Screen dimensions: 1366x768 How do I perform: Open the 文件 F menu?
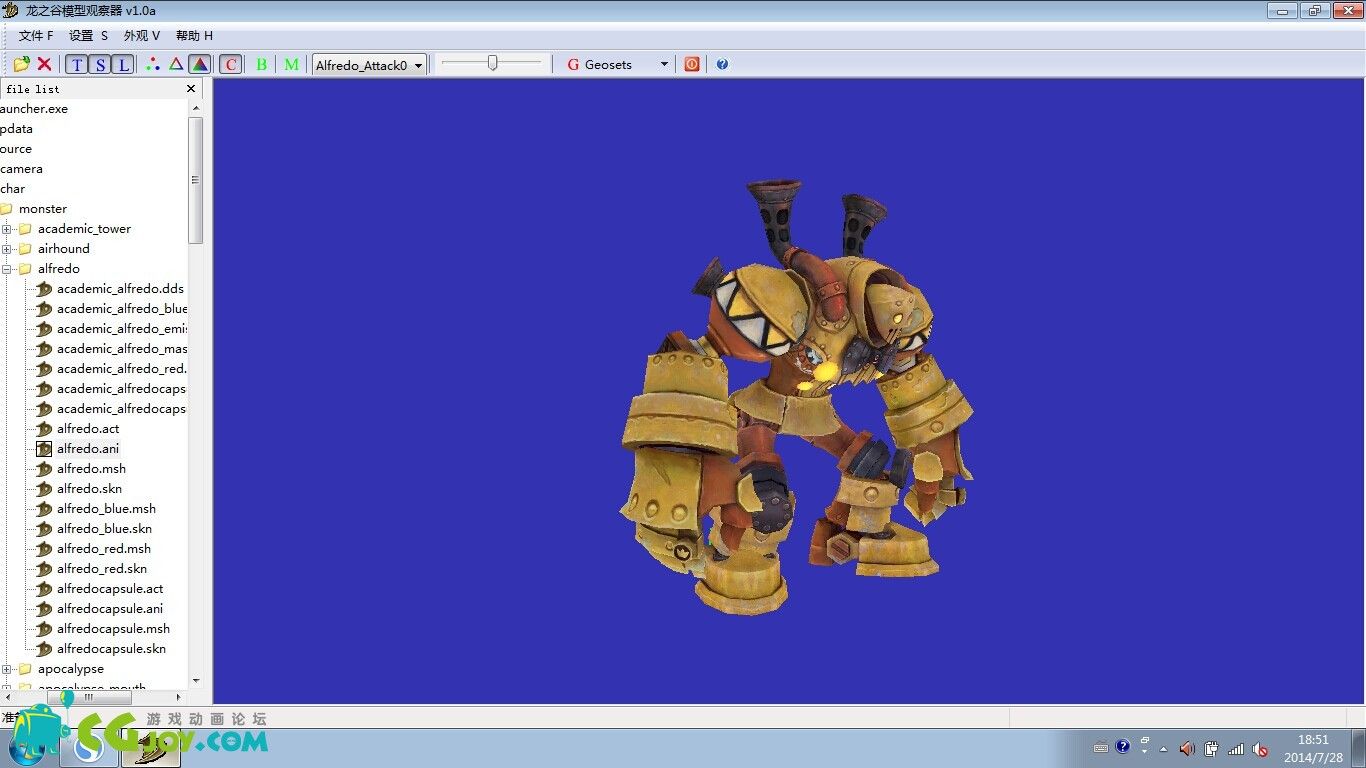pyautogui.click(x=36, y=35)
